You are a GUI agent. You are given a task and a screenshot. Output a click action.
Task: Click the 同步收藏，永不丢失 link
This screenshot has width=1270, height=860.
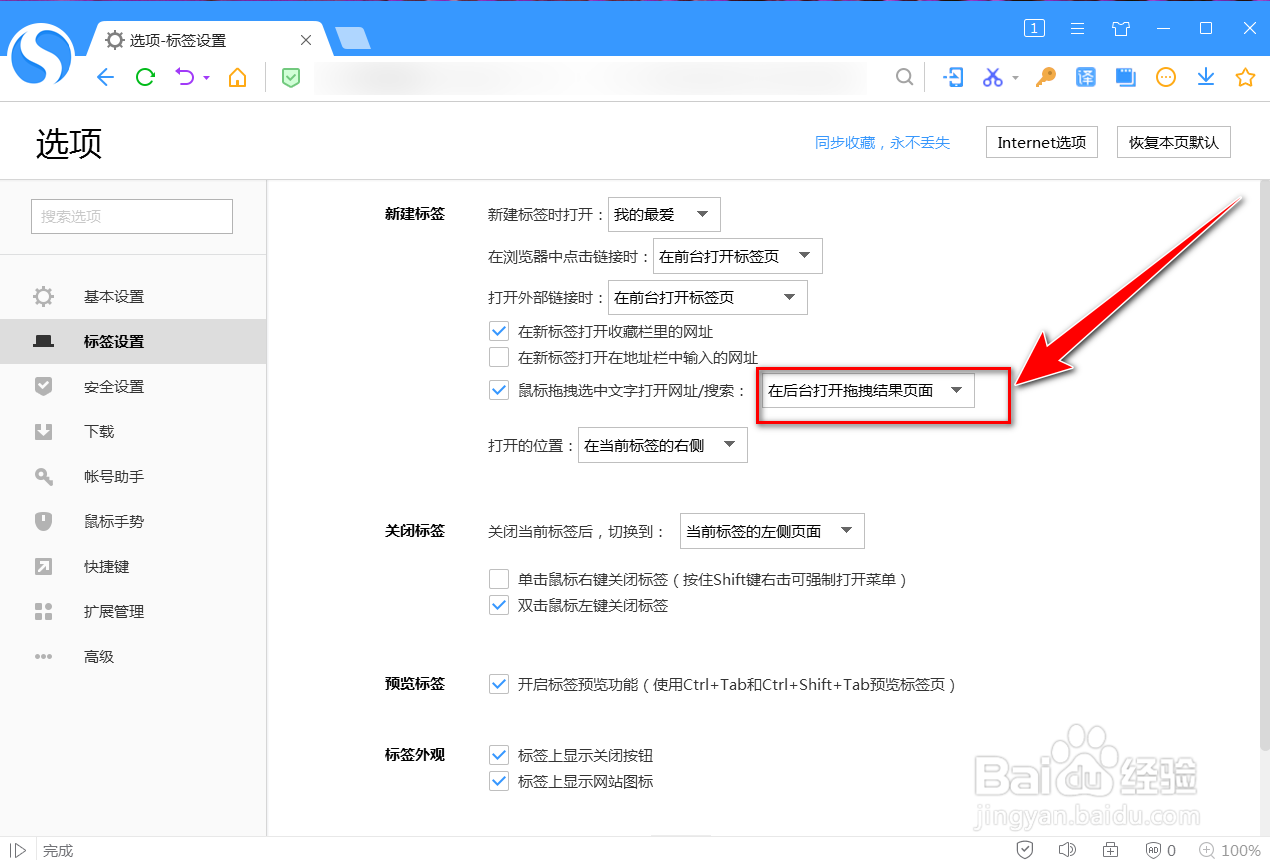883,142
